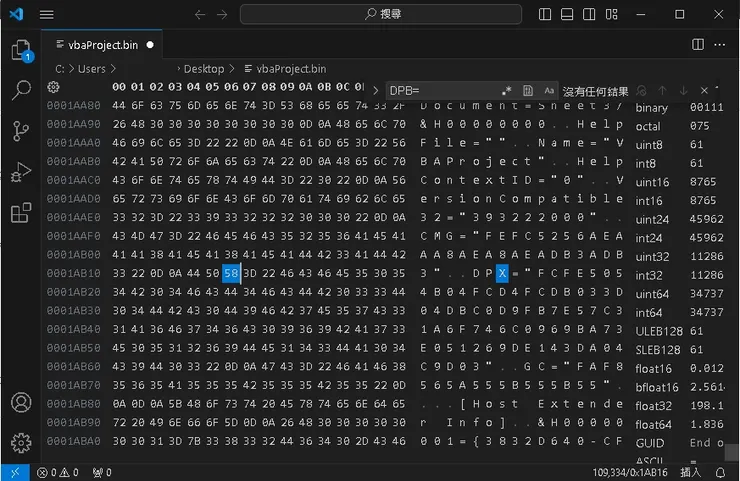Click the address 0001ABA0 row label

tap(74, 441)
